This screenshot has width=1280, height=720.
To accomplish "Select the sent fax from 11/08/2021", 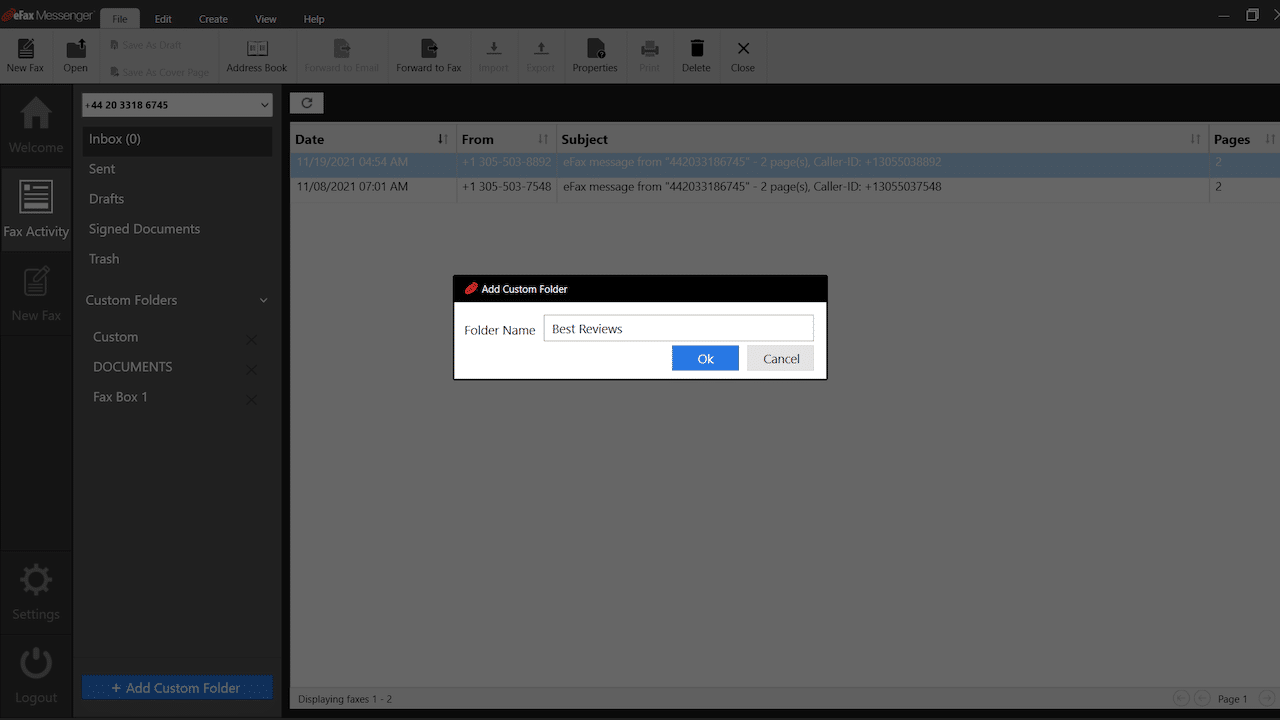I will click(x=700, y=186).
